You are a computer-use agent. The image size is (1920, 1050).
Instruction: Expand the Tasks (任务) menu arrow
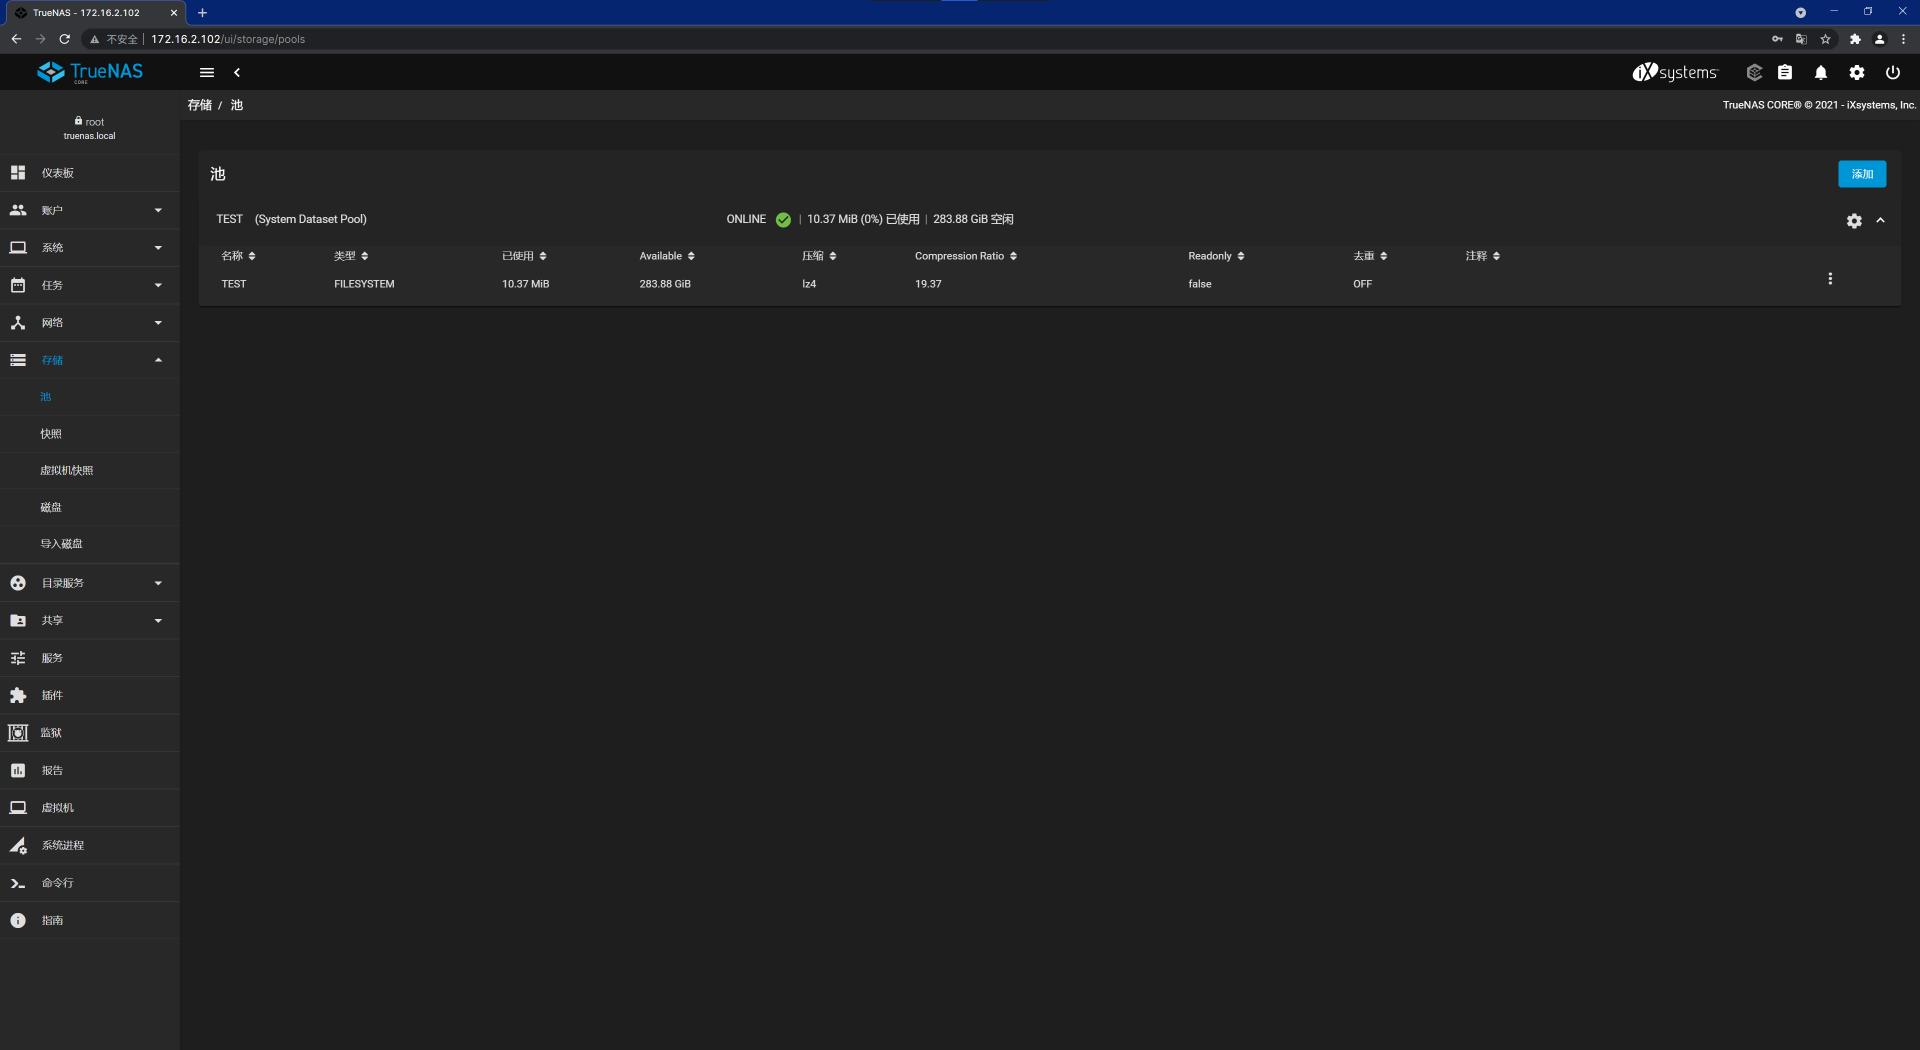pos(158,285)
